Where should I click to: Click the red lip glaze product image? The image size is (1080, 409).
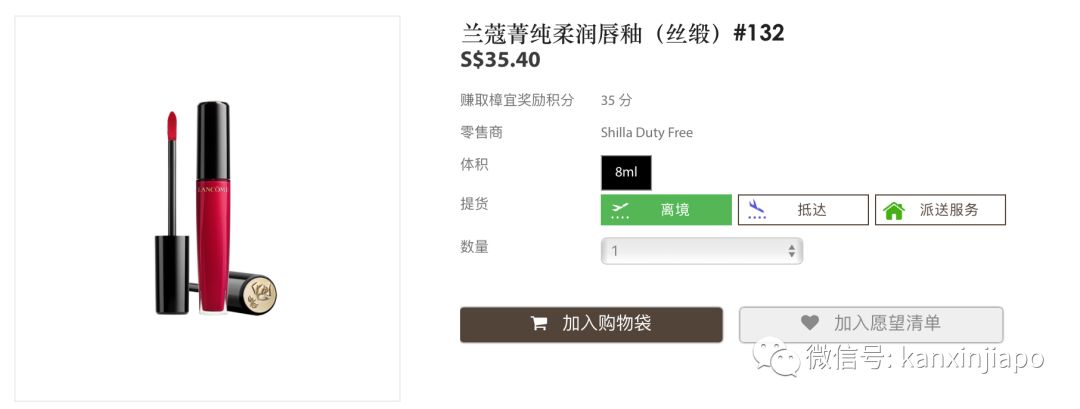click(212, 208)
